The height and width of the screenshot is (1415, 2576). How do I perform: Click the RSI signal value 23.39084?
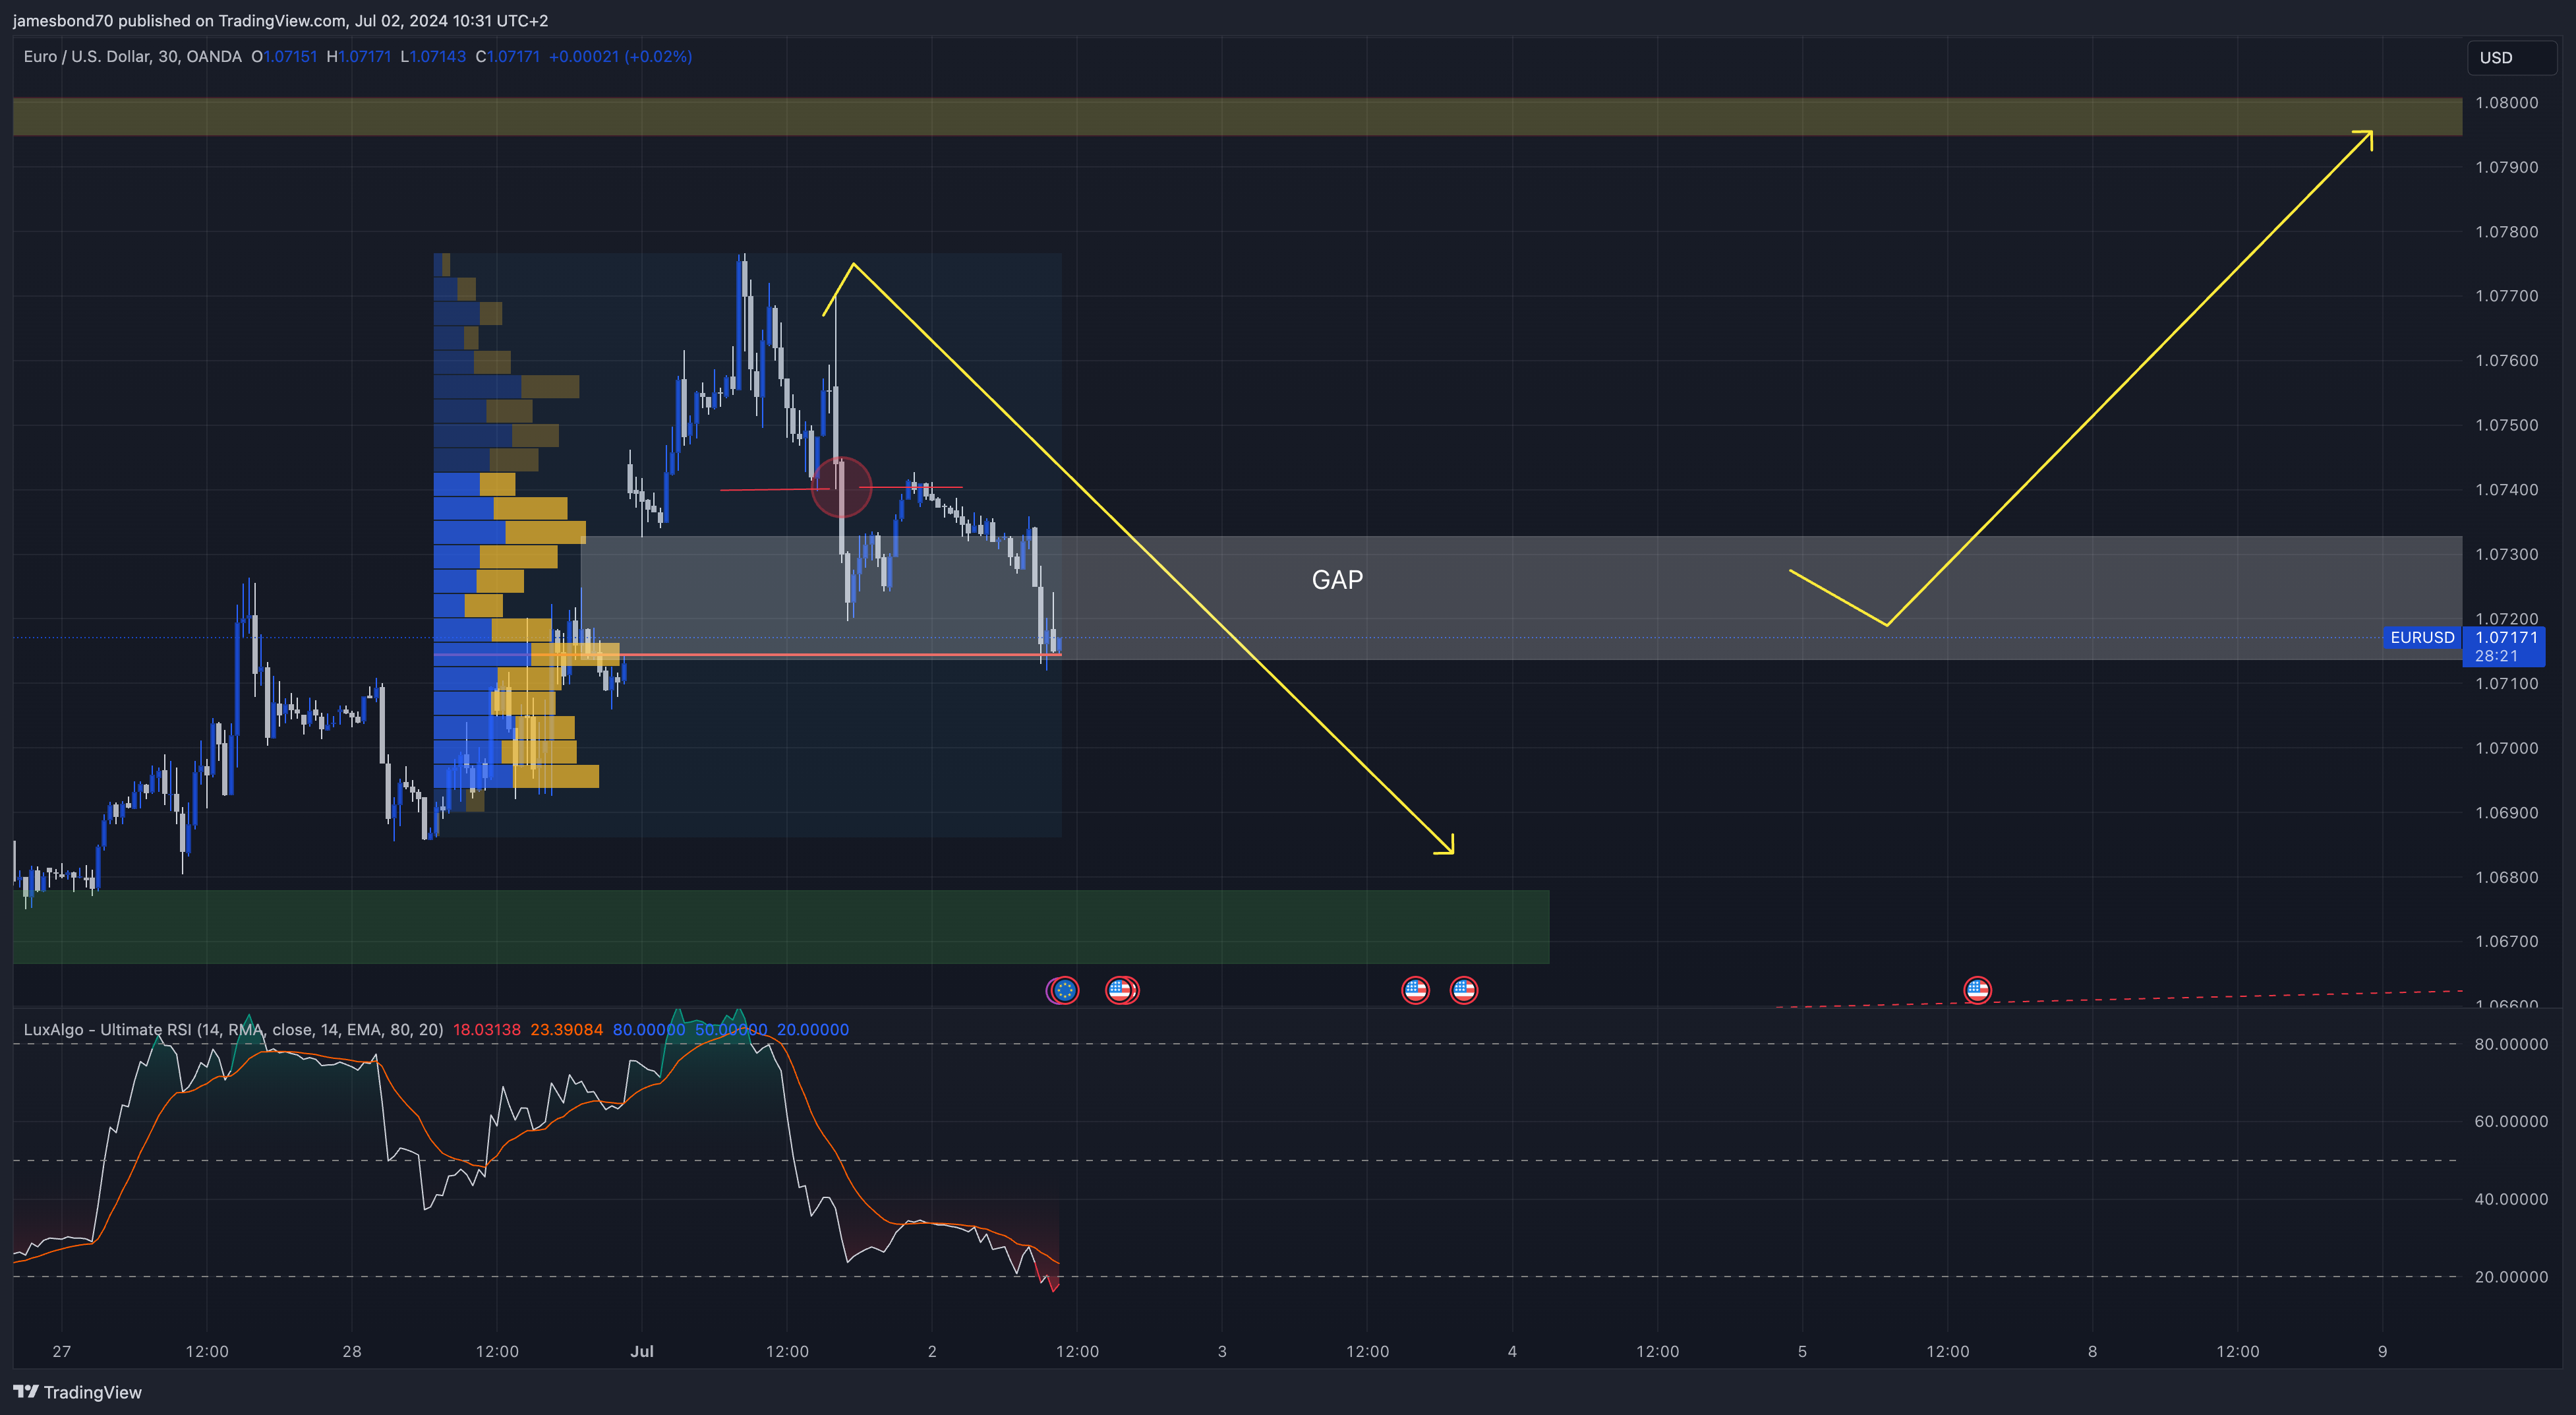(x=567, y=1029)
